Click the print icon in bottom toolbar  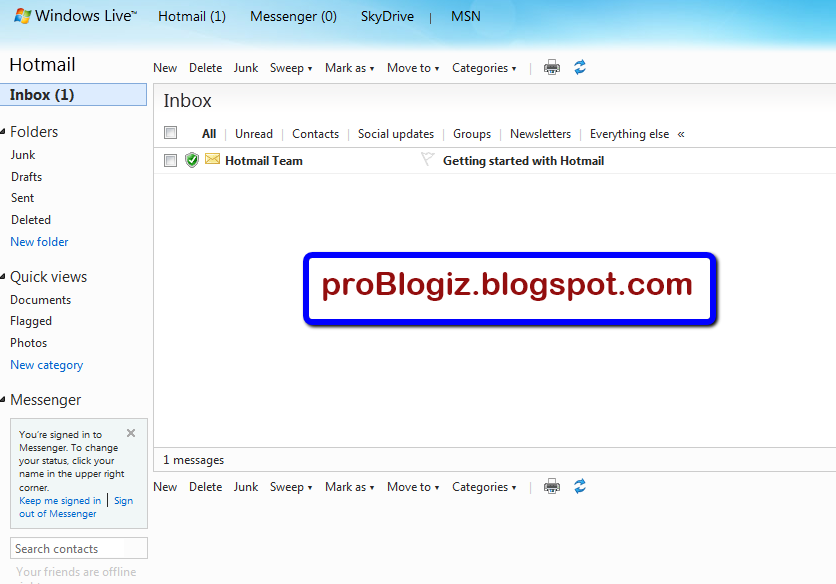click(x=552, y=486)
